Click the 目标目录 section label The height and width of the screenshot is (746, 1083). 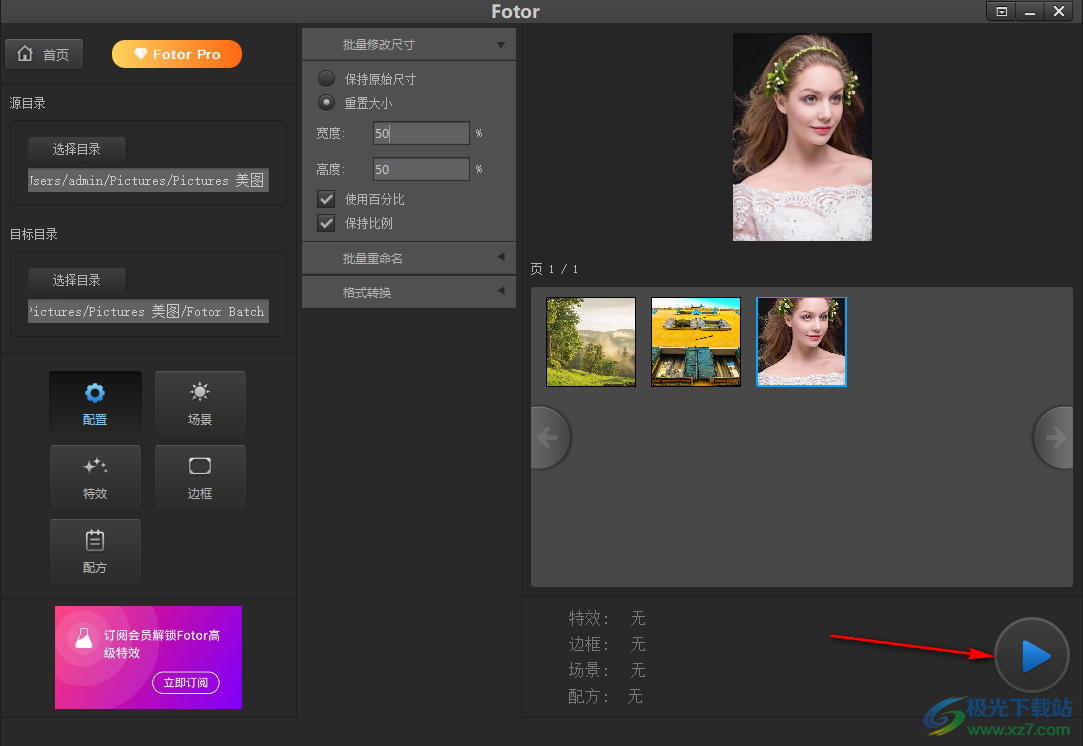(33, 234)
